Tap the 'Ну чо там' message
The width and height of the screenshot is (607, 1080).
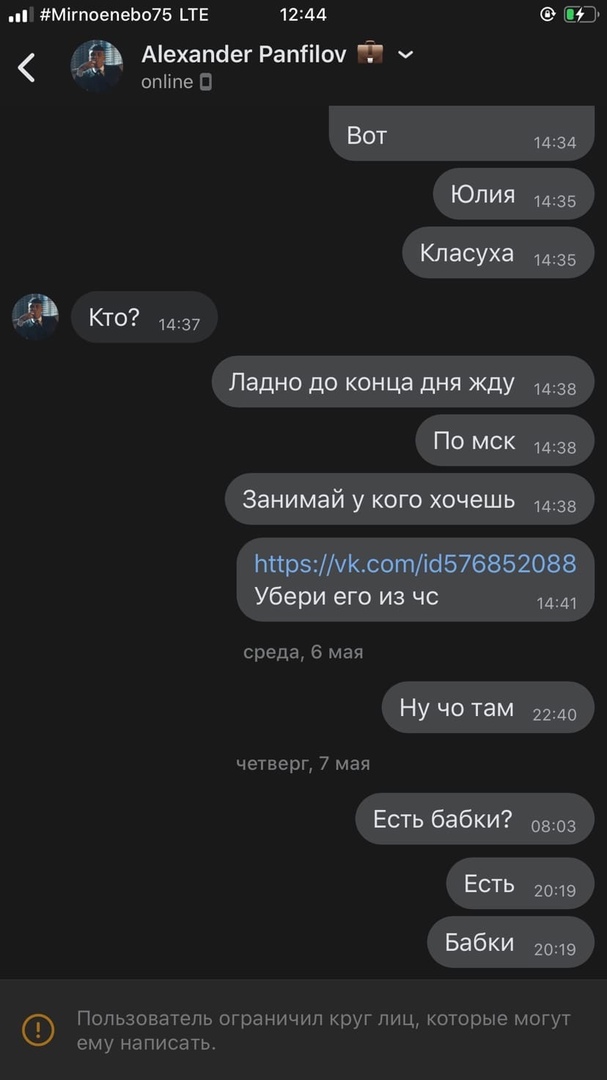click(x=488, y=707)
